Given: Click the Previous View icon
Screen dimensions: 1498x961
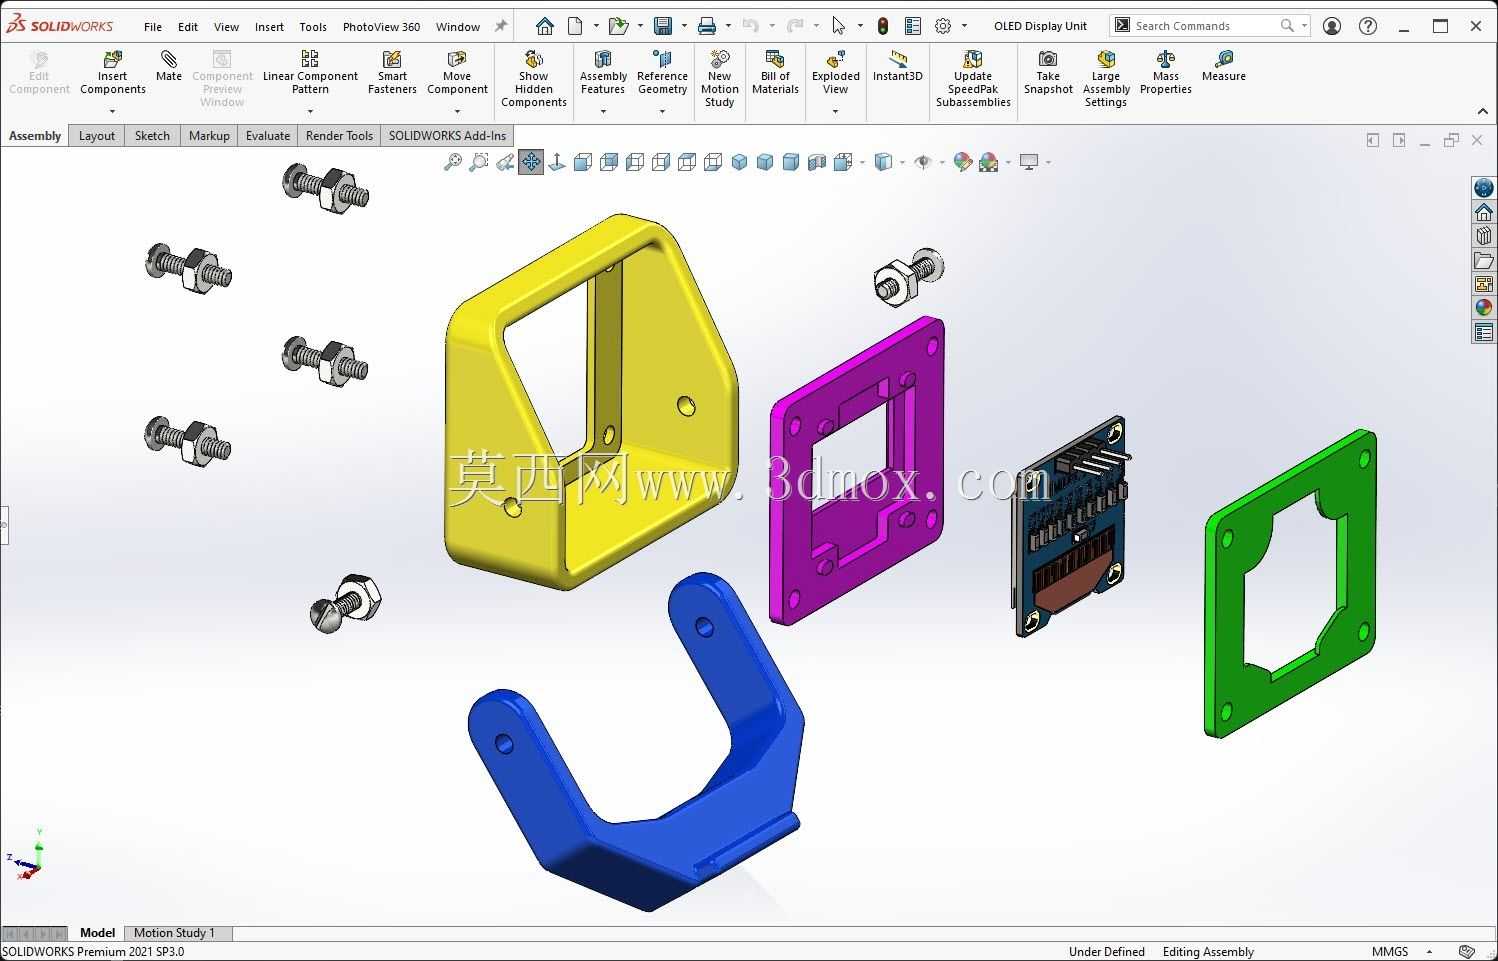Looking at the screenshot, I should tap(505, 162).
